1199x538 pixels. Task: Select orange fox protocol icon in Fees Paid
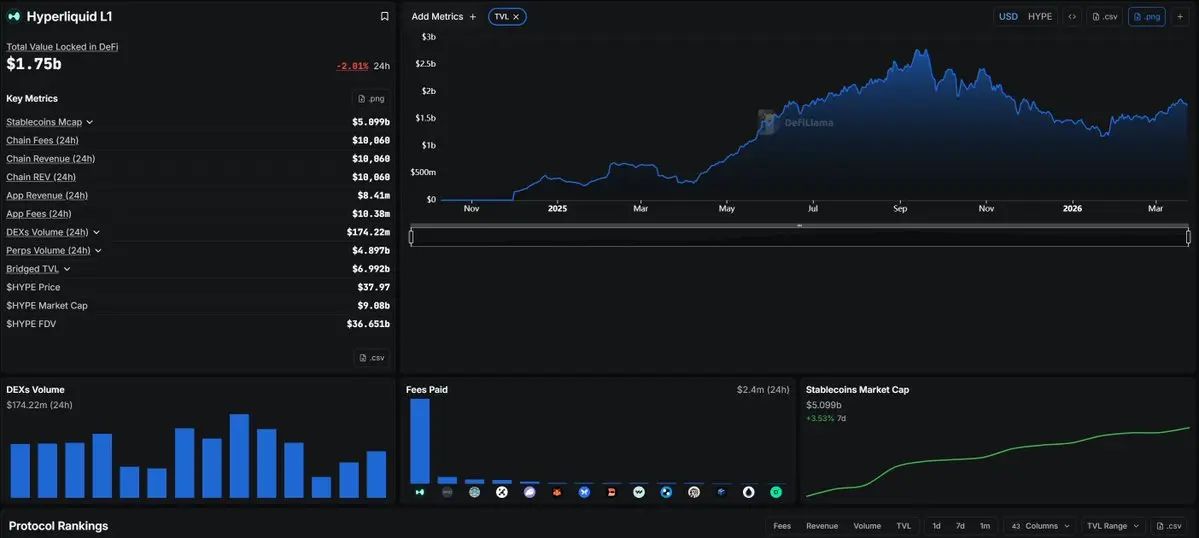(x=557, y=493)
